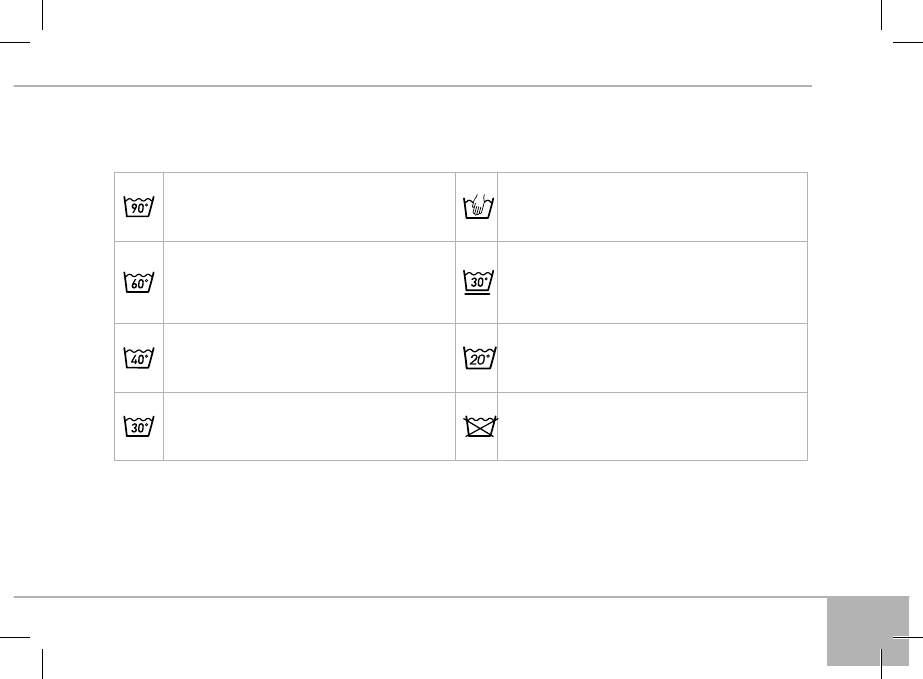923x679 pixels.
Task: Click the empty description cell beside 90° symbol
Action: (x=309, y=207)
